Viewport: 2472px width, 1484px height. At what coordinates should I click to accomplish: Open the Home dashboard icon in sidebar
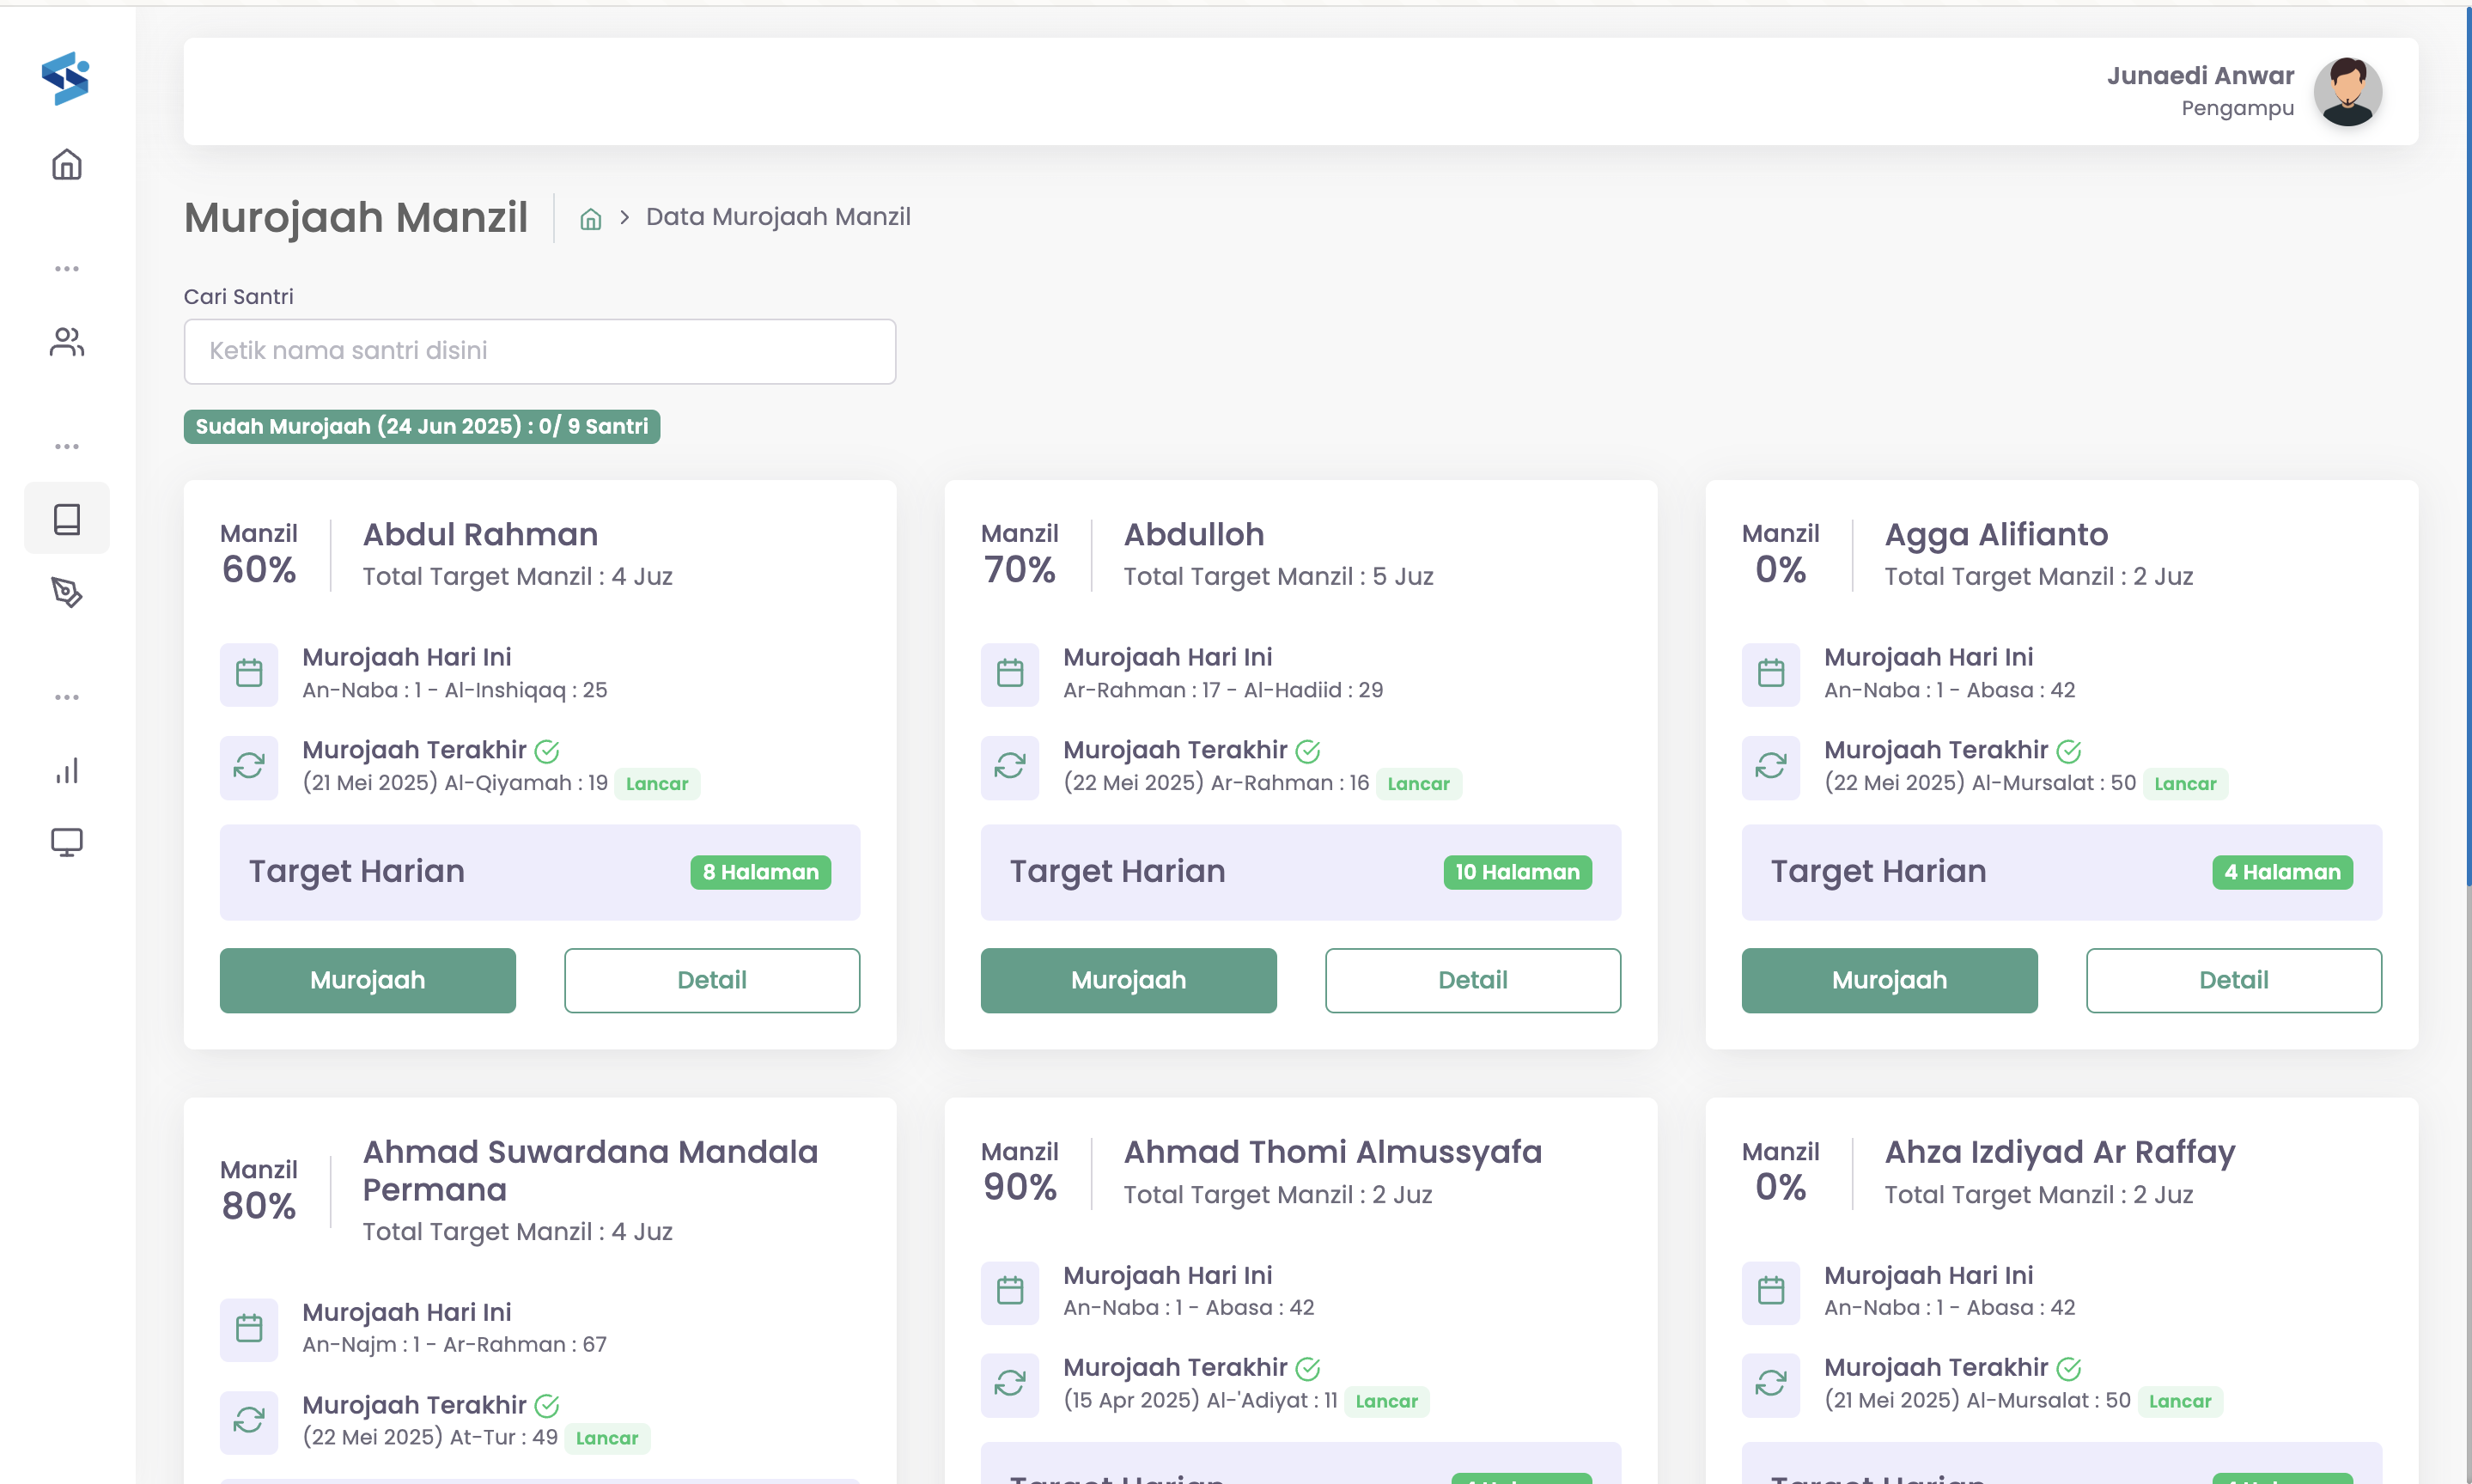coord(66,165)
